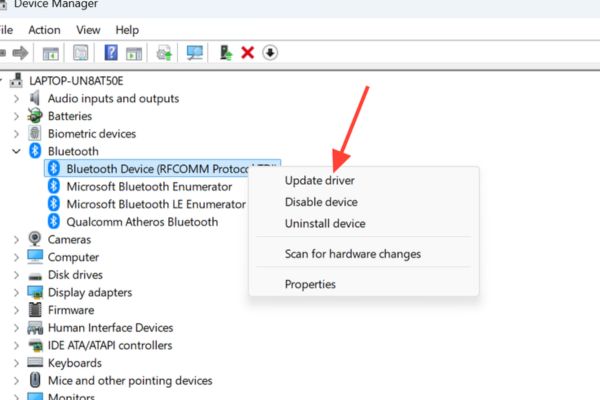Click the Disk drives icon
Image resolution: width=600 pixels, height=400 pixels.
pyautogui.click(x=35, y=276)
